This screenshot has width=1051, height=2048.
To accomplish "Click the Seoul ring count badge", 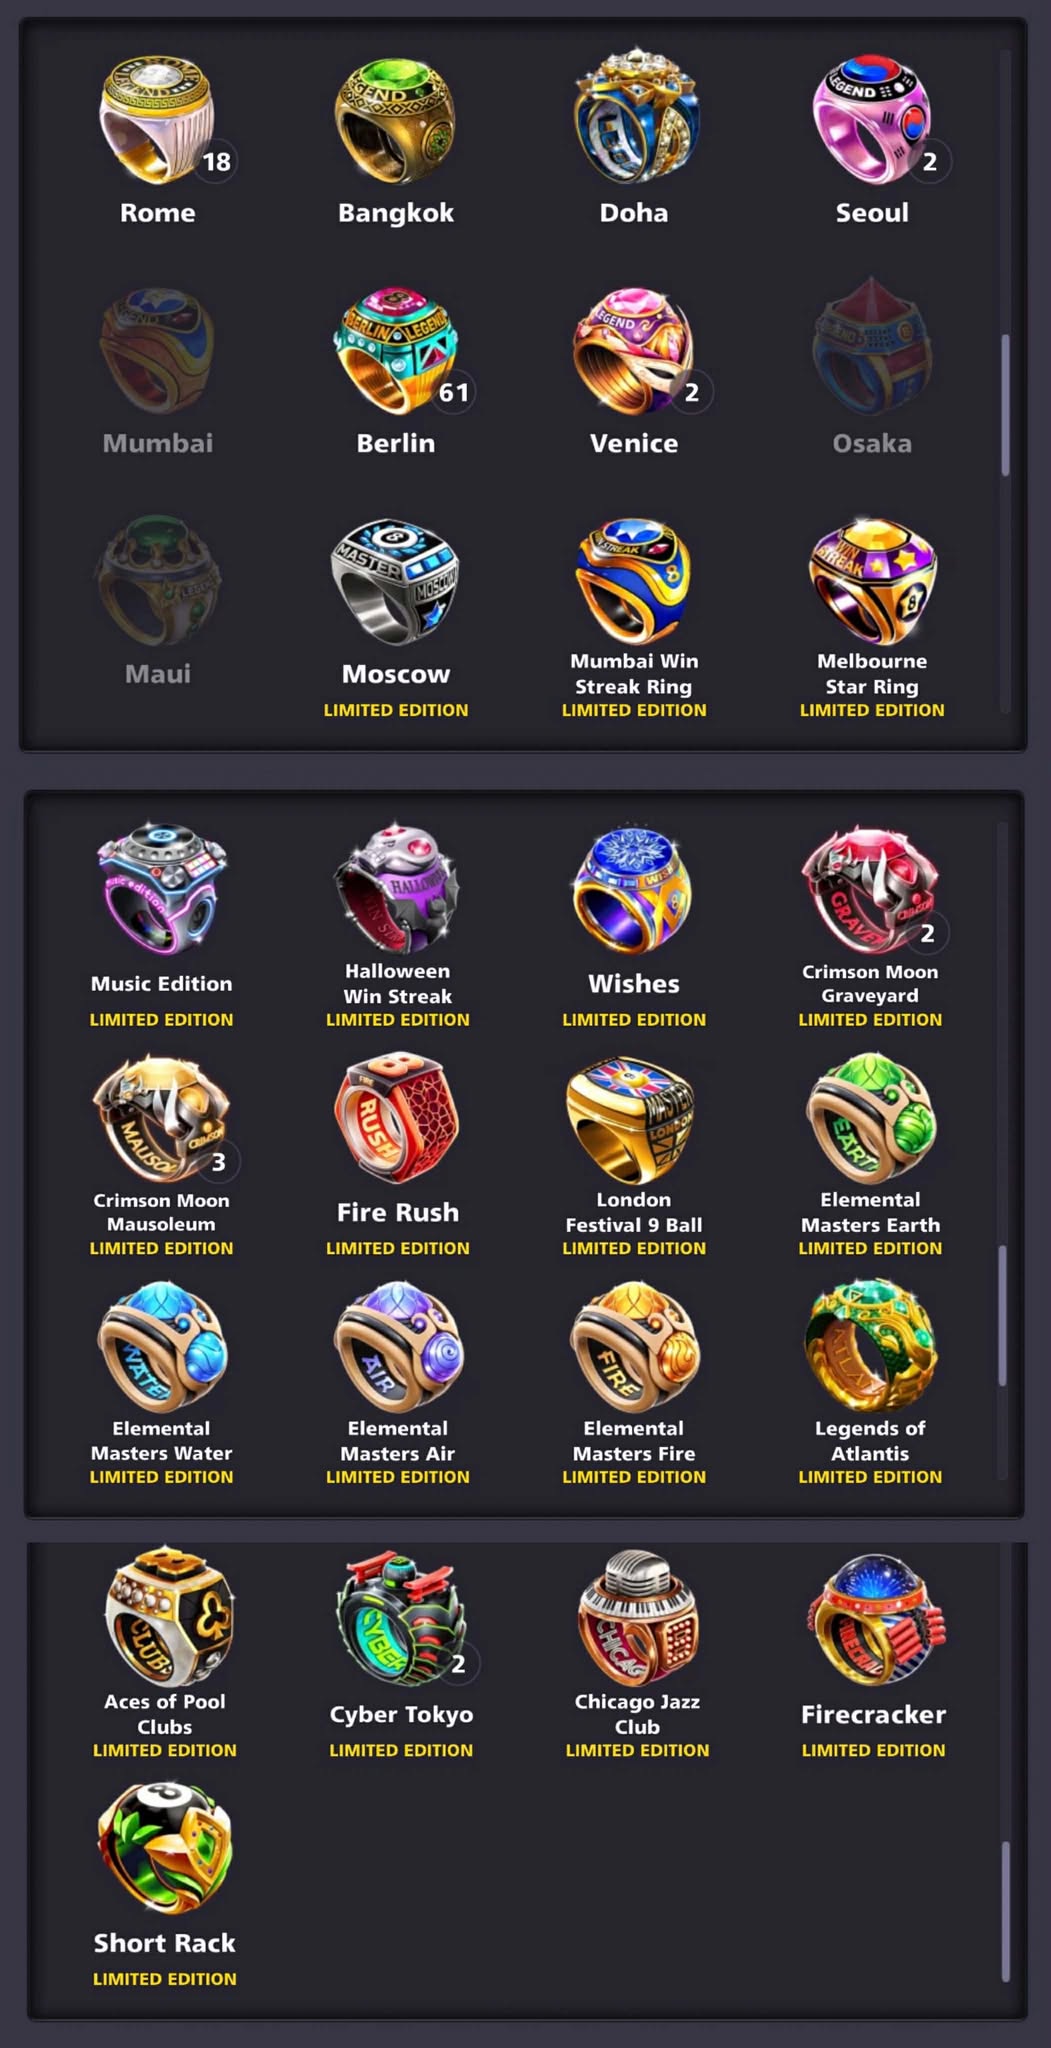I will tap(930, 162).
